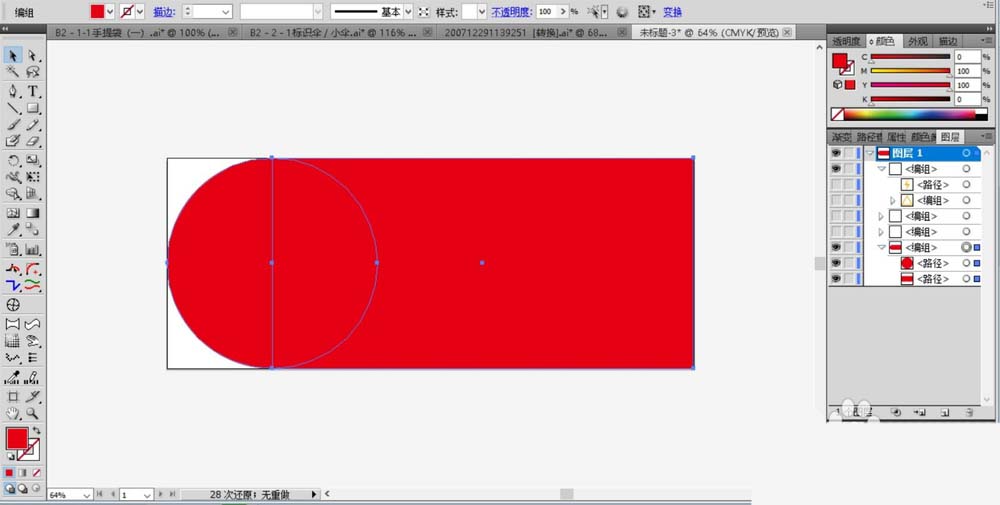Collapse the 图层 1 layer triangle
This screenshot has height=505, width=1000.
(x=870, y=154)
